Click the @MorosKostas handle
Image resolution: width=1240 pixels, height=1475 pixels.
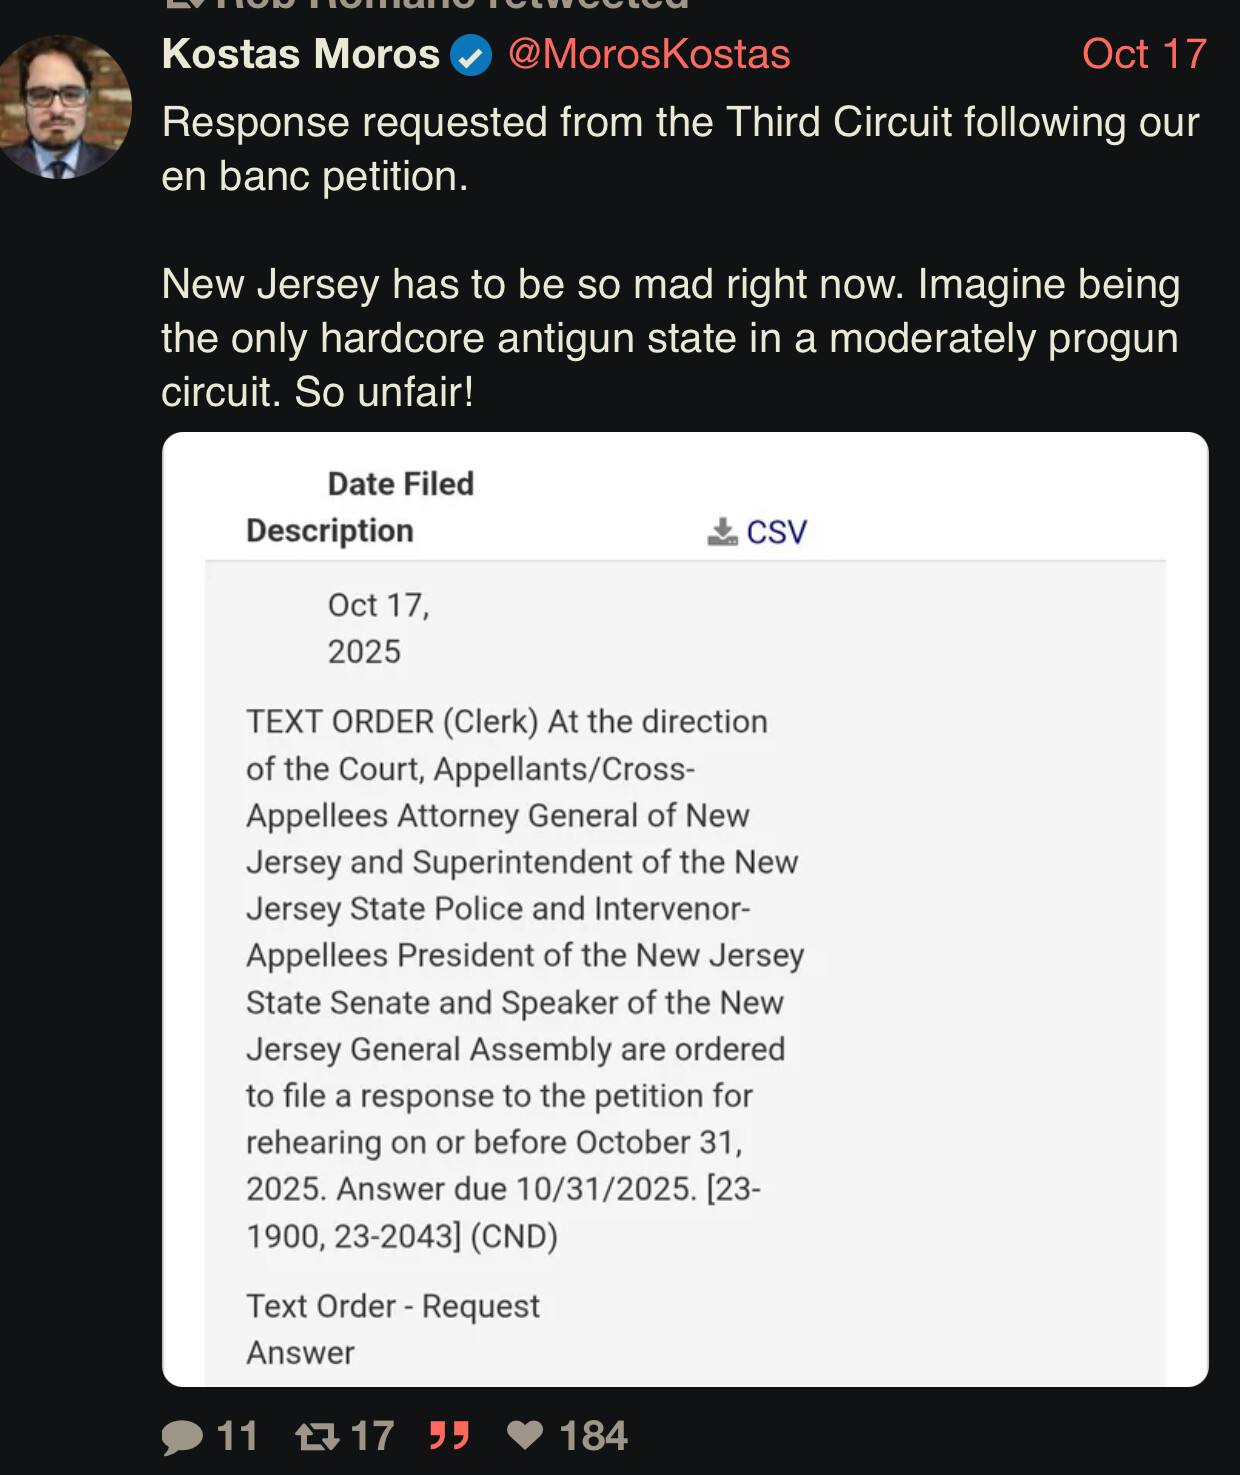649,54
